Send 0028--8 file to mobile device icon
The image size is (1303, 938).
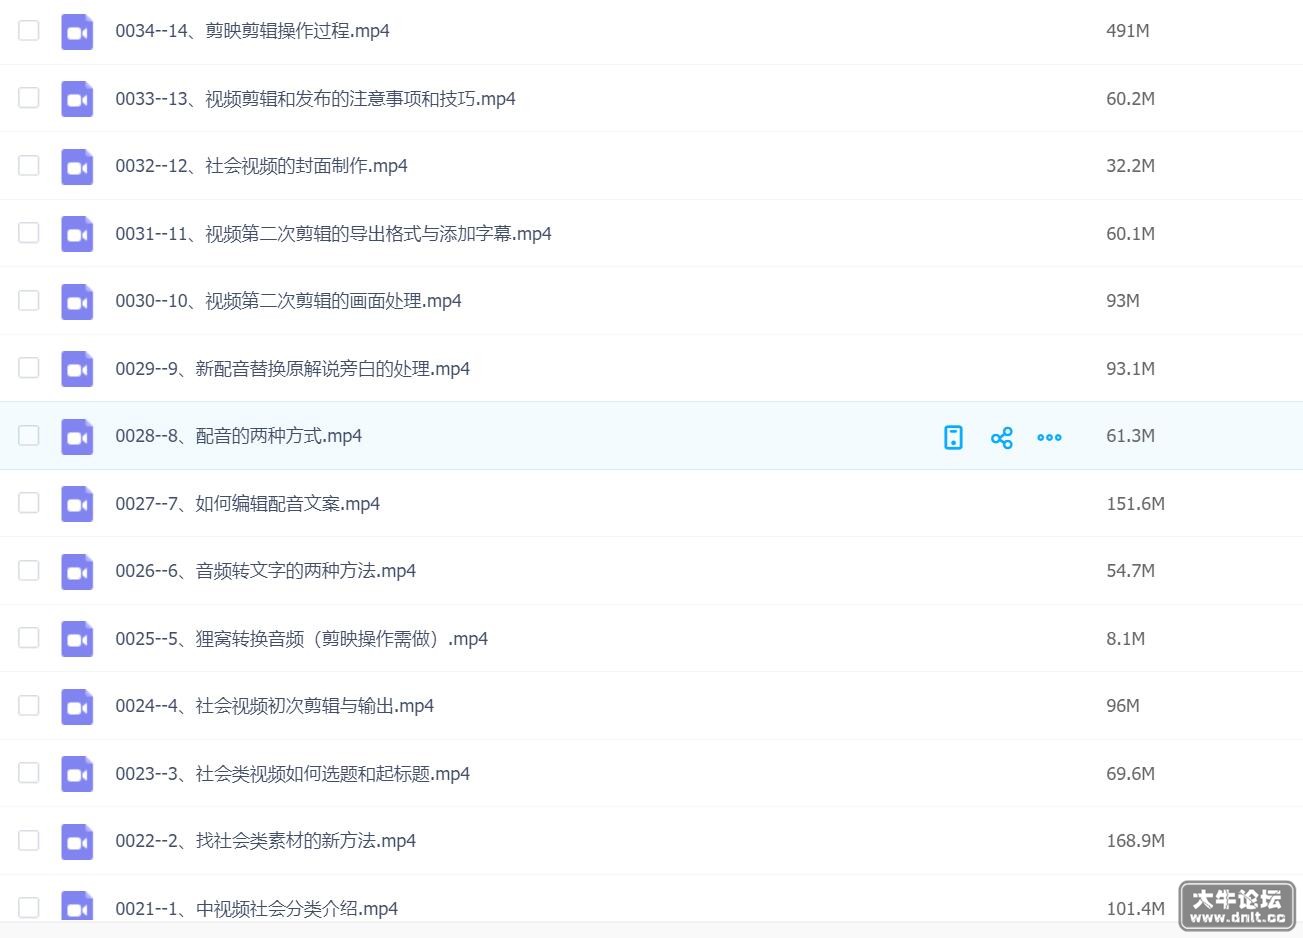(x=953, y=437)
